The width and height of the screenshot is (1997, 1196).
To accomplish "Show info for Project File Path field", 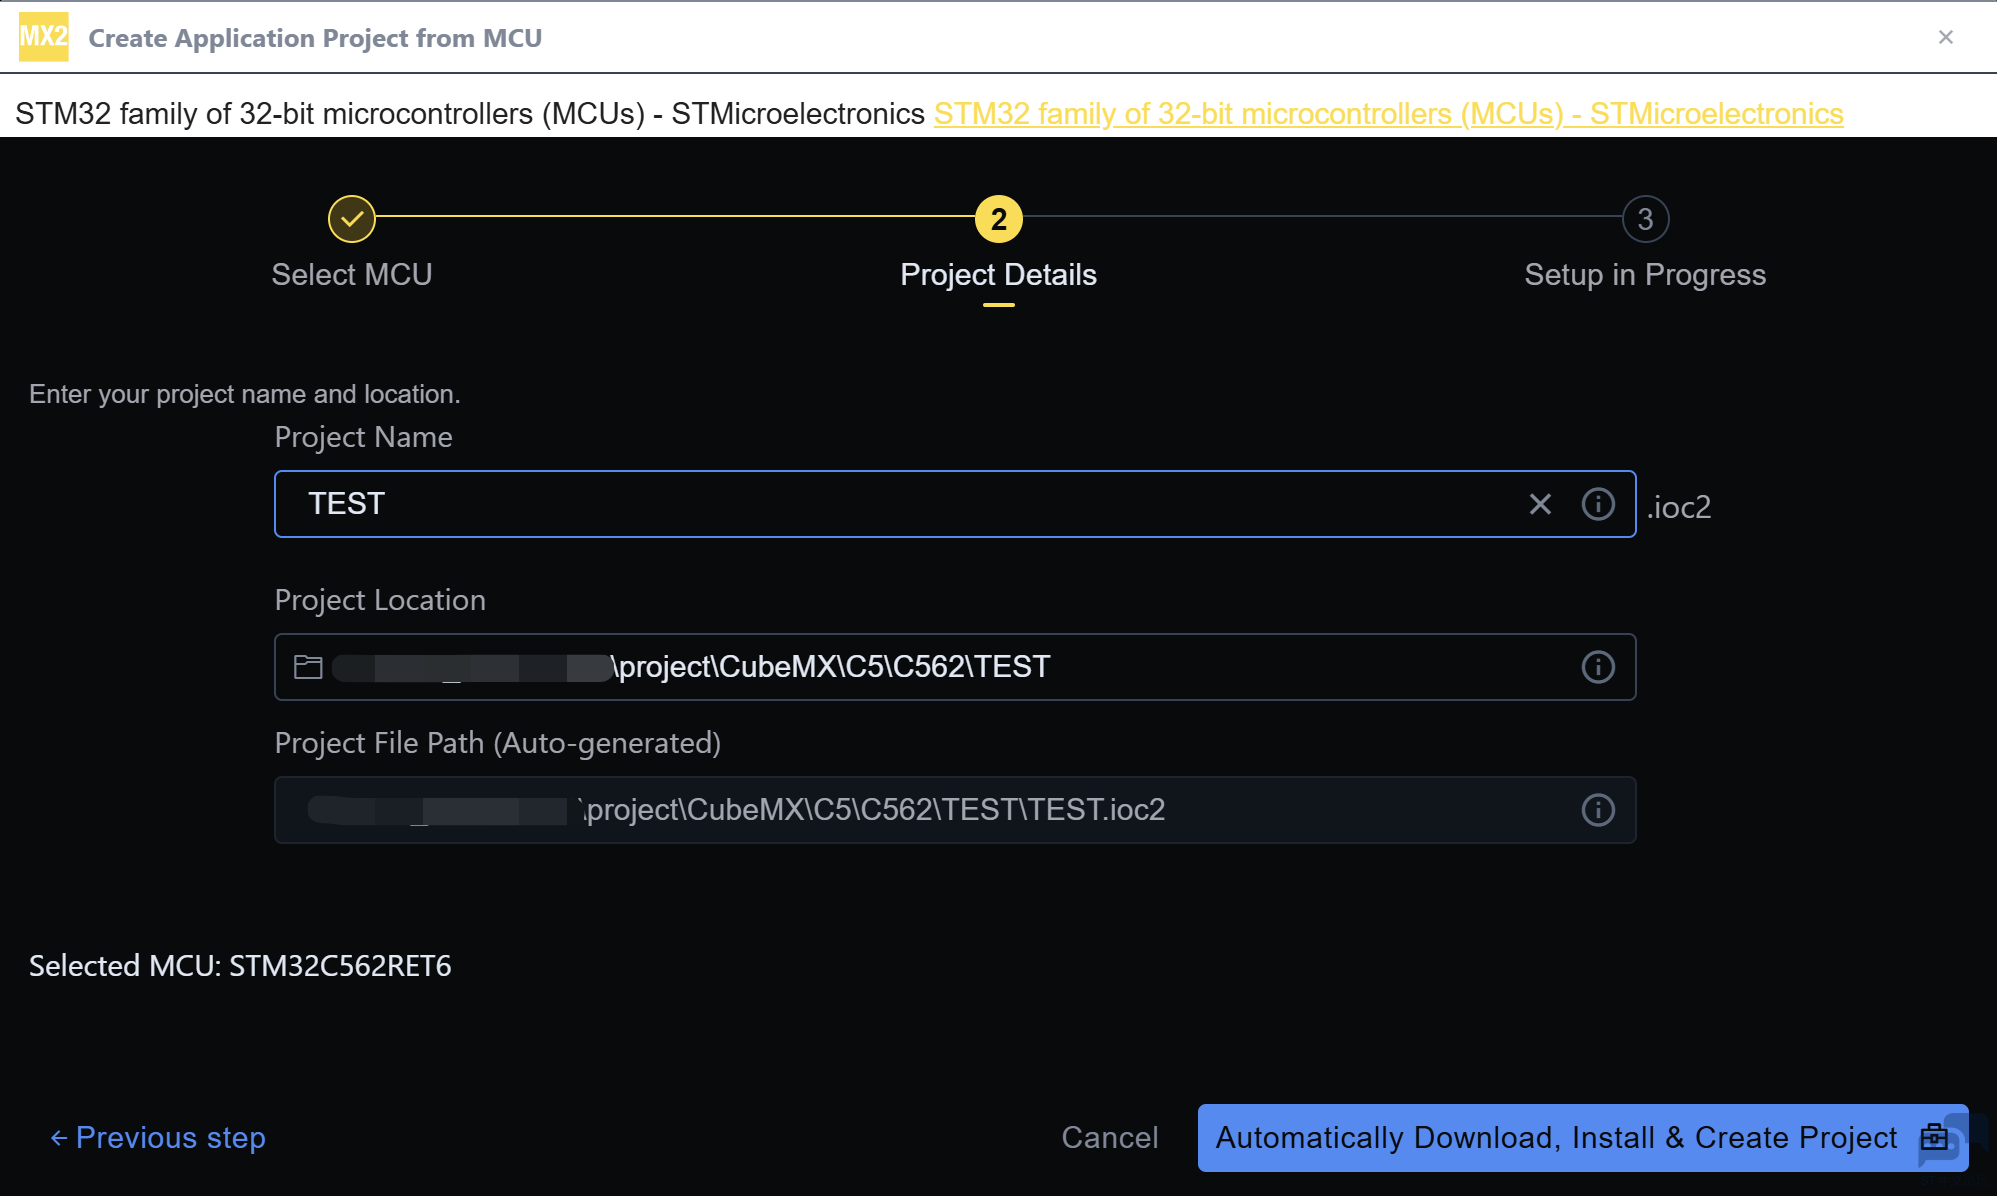I will pos(1598,810).
